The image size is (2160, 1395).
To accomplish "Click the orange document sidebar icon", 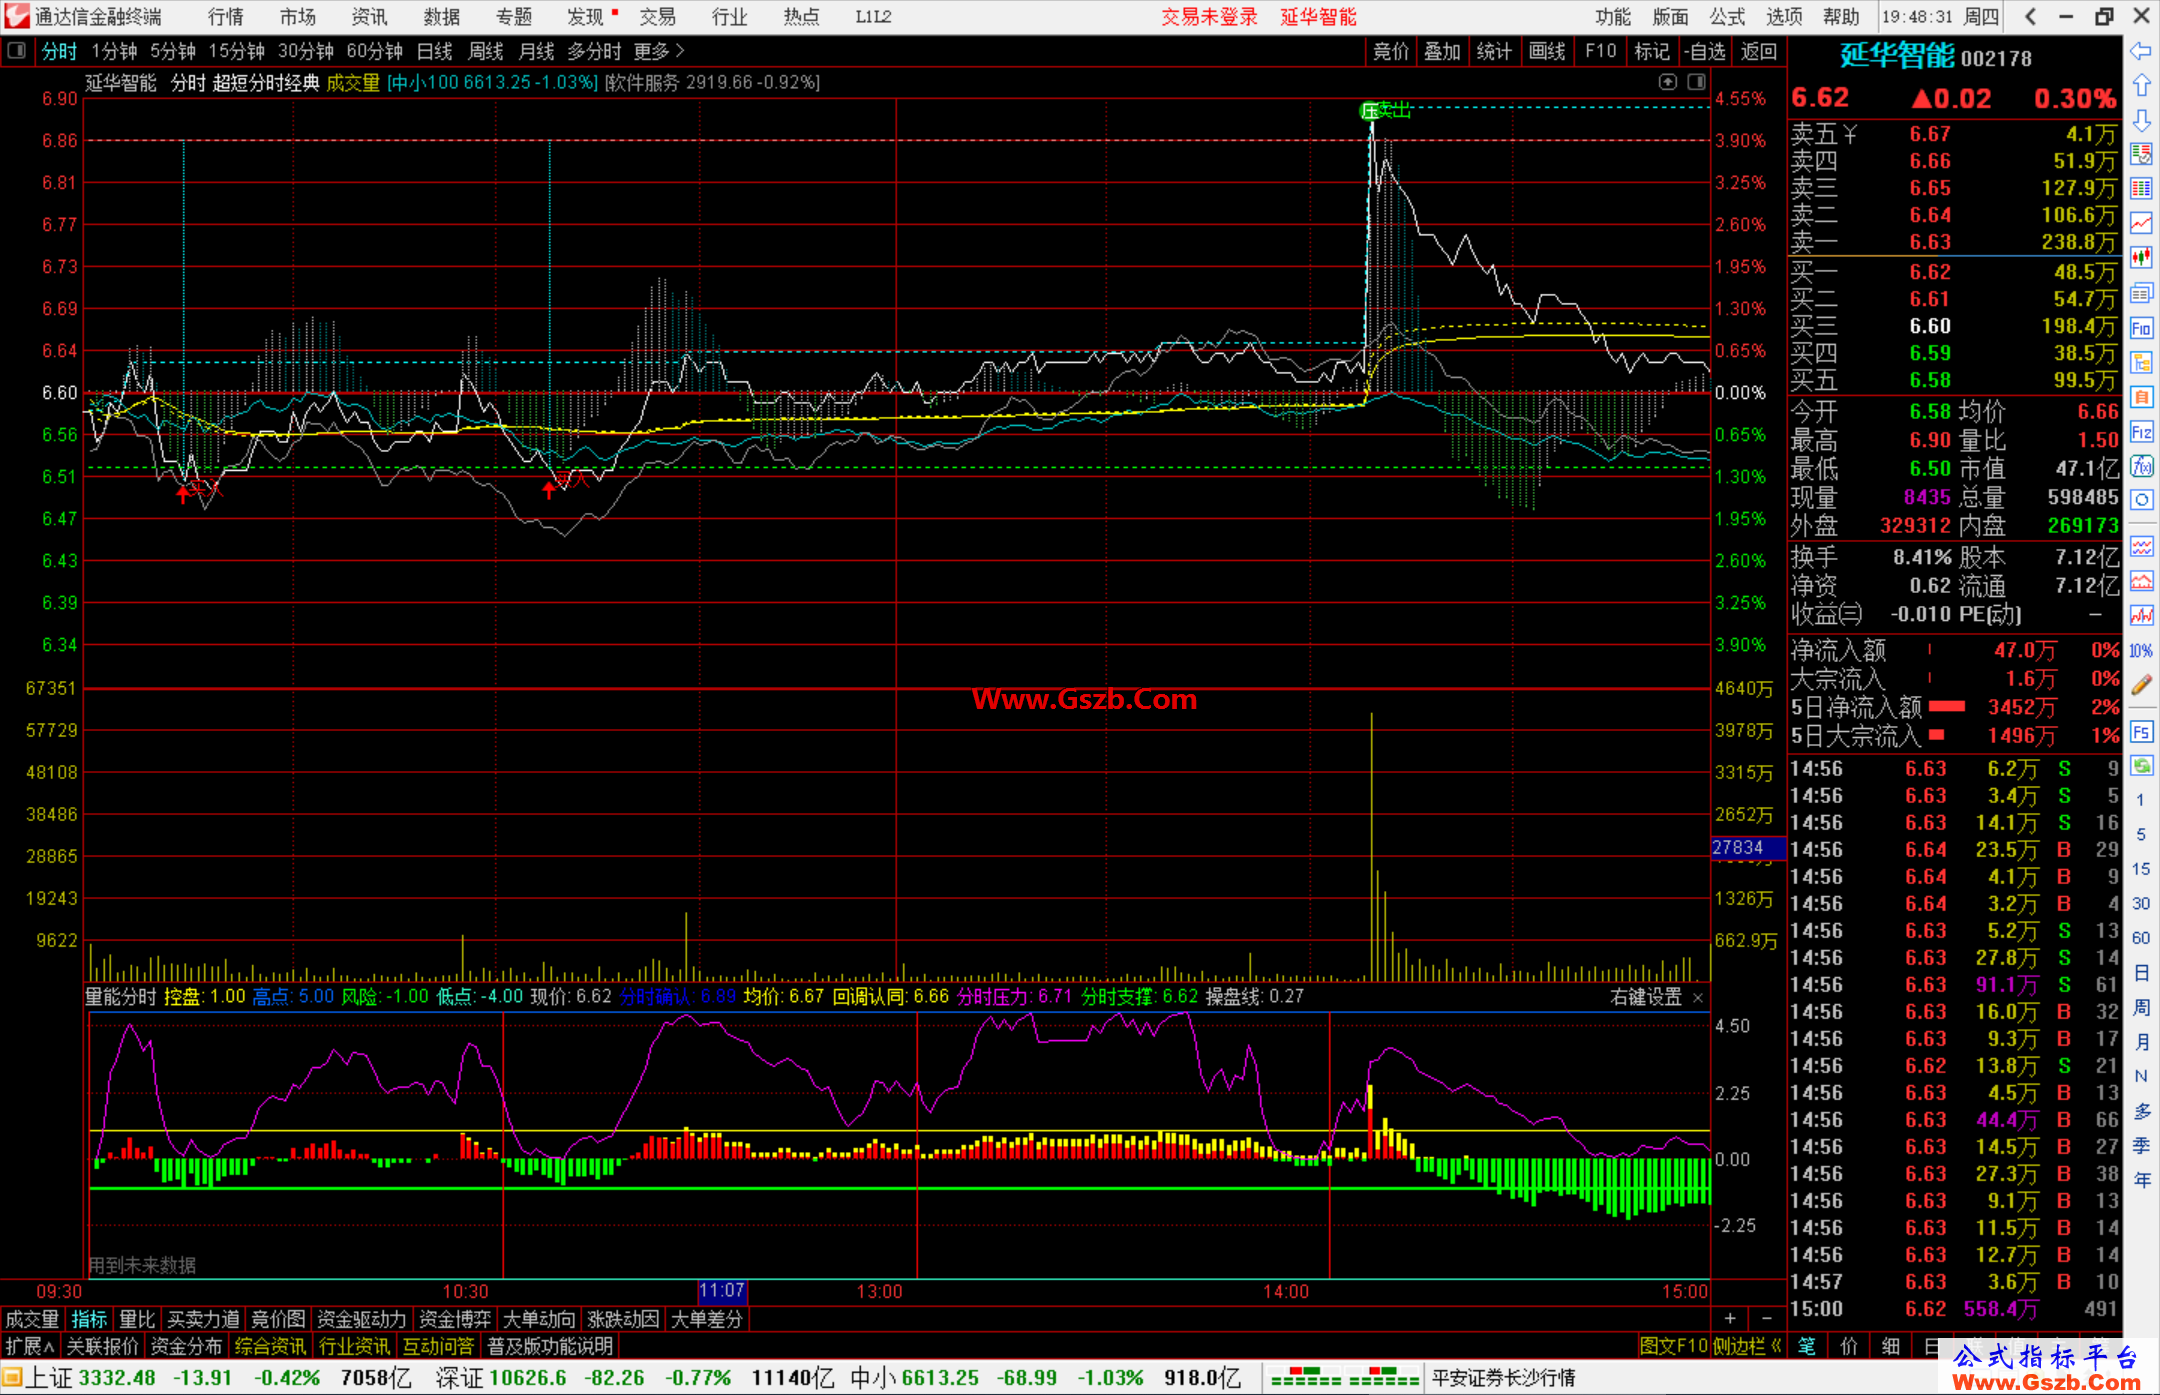I will click(2141, 397).
